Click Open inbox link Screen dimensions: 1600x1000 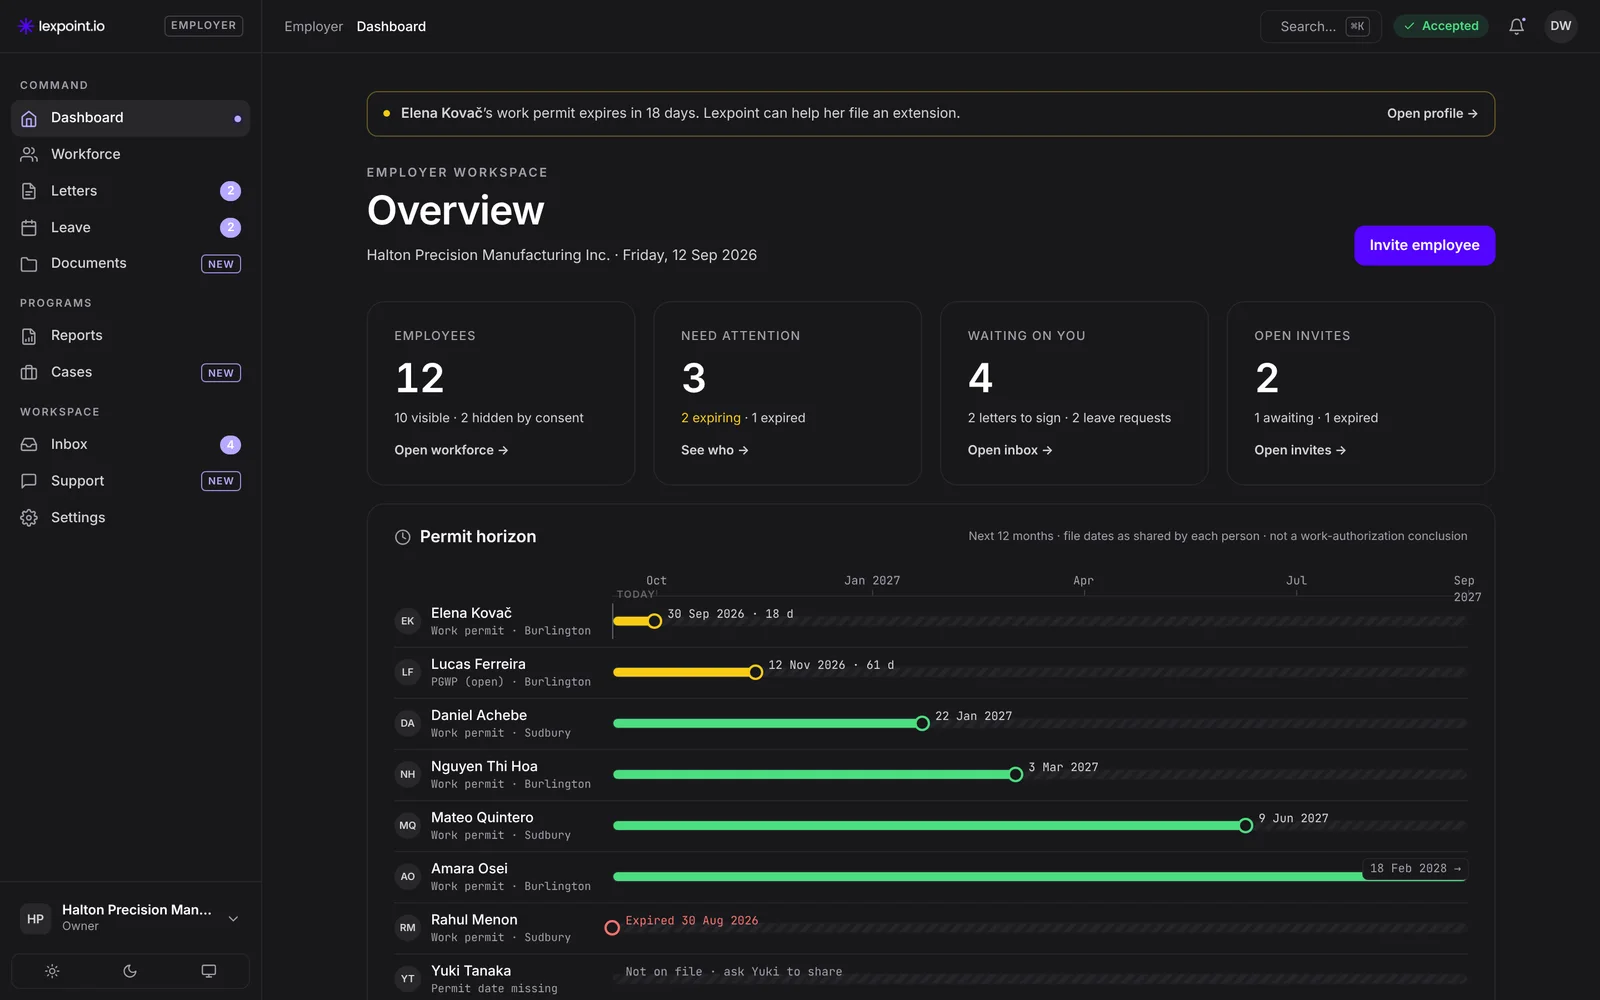(1009, 450)
